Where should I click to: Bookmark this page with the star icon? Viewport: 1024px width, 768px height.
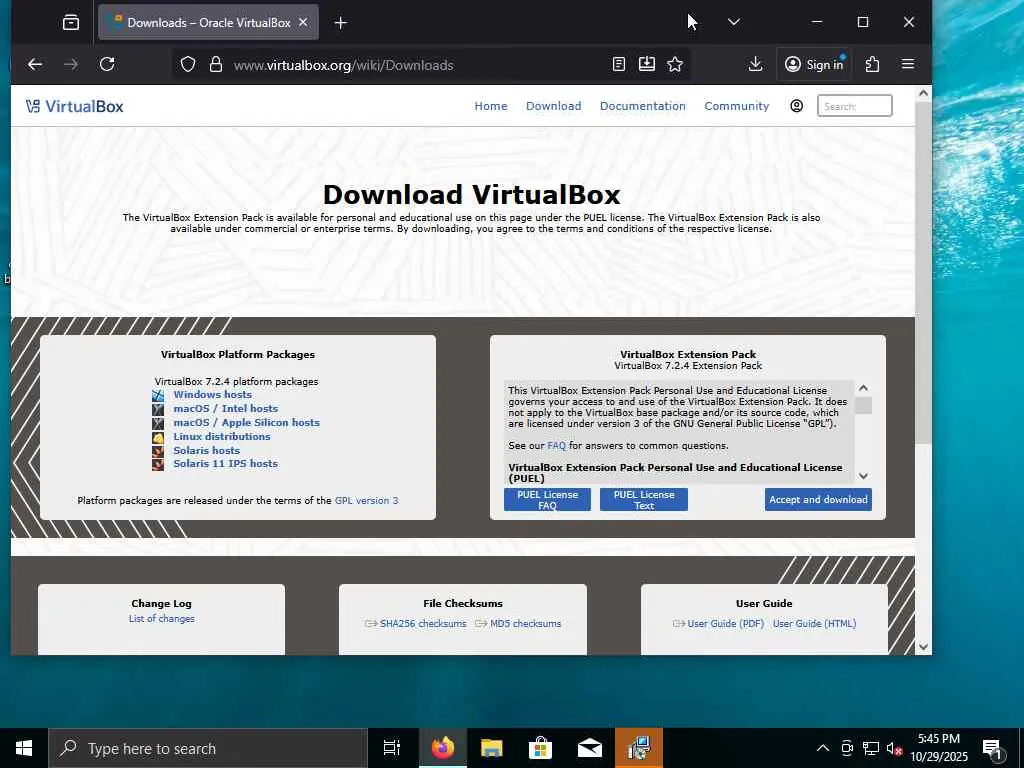(x=675, y=64)
